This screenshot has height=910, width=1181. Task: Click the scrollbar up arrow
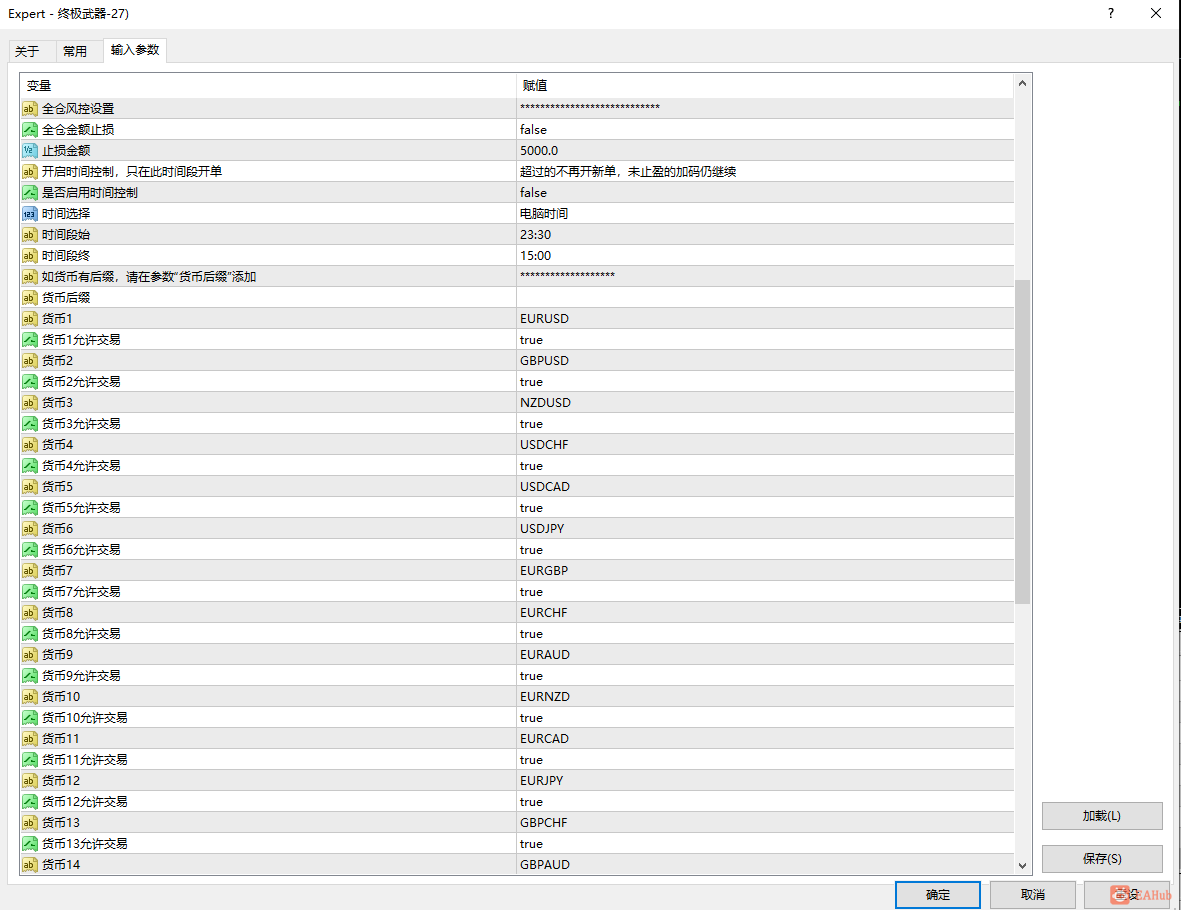pos(1022,84)
